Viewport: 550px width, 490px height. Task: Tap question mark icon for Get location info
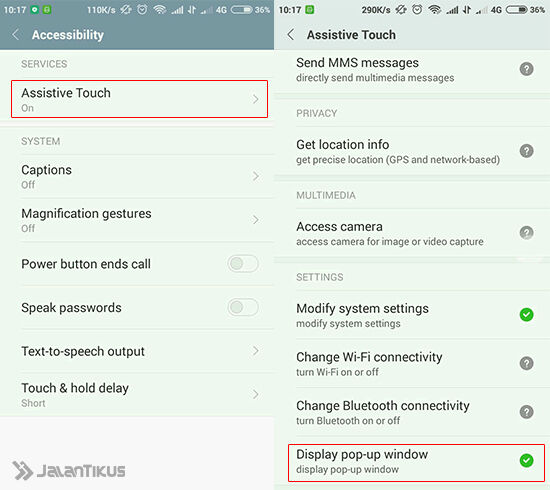tap(526, 151)
